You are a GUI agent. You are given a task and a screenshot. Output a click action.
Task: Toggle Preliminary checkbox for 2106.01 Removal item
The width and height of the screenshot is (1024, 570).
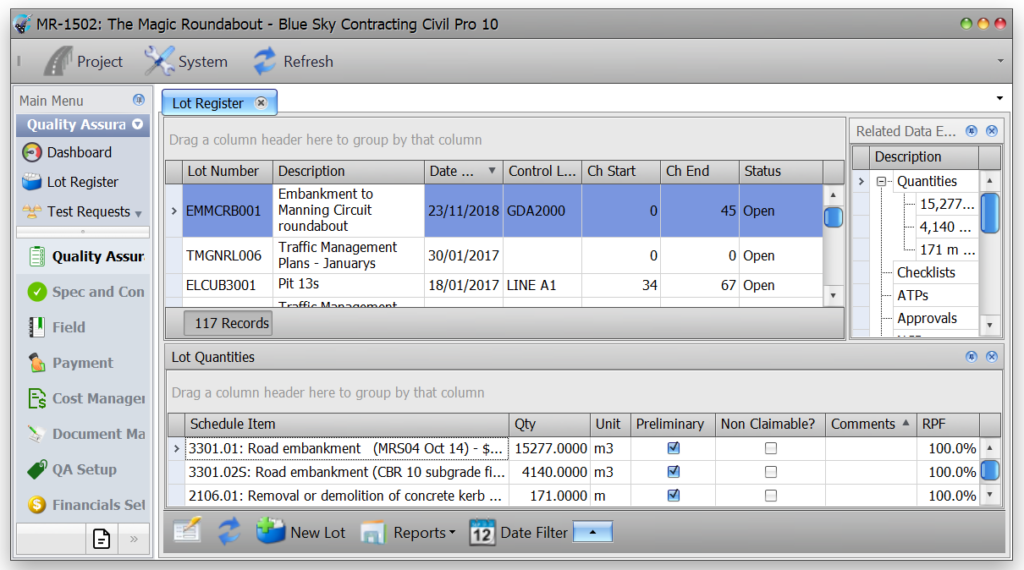(673, 495)
